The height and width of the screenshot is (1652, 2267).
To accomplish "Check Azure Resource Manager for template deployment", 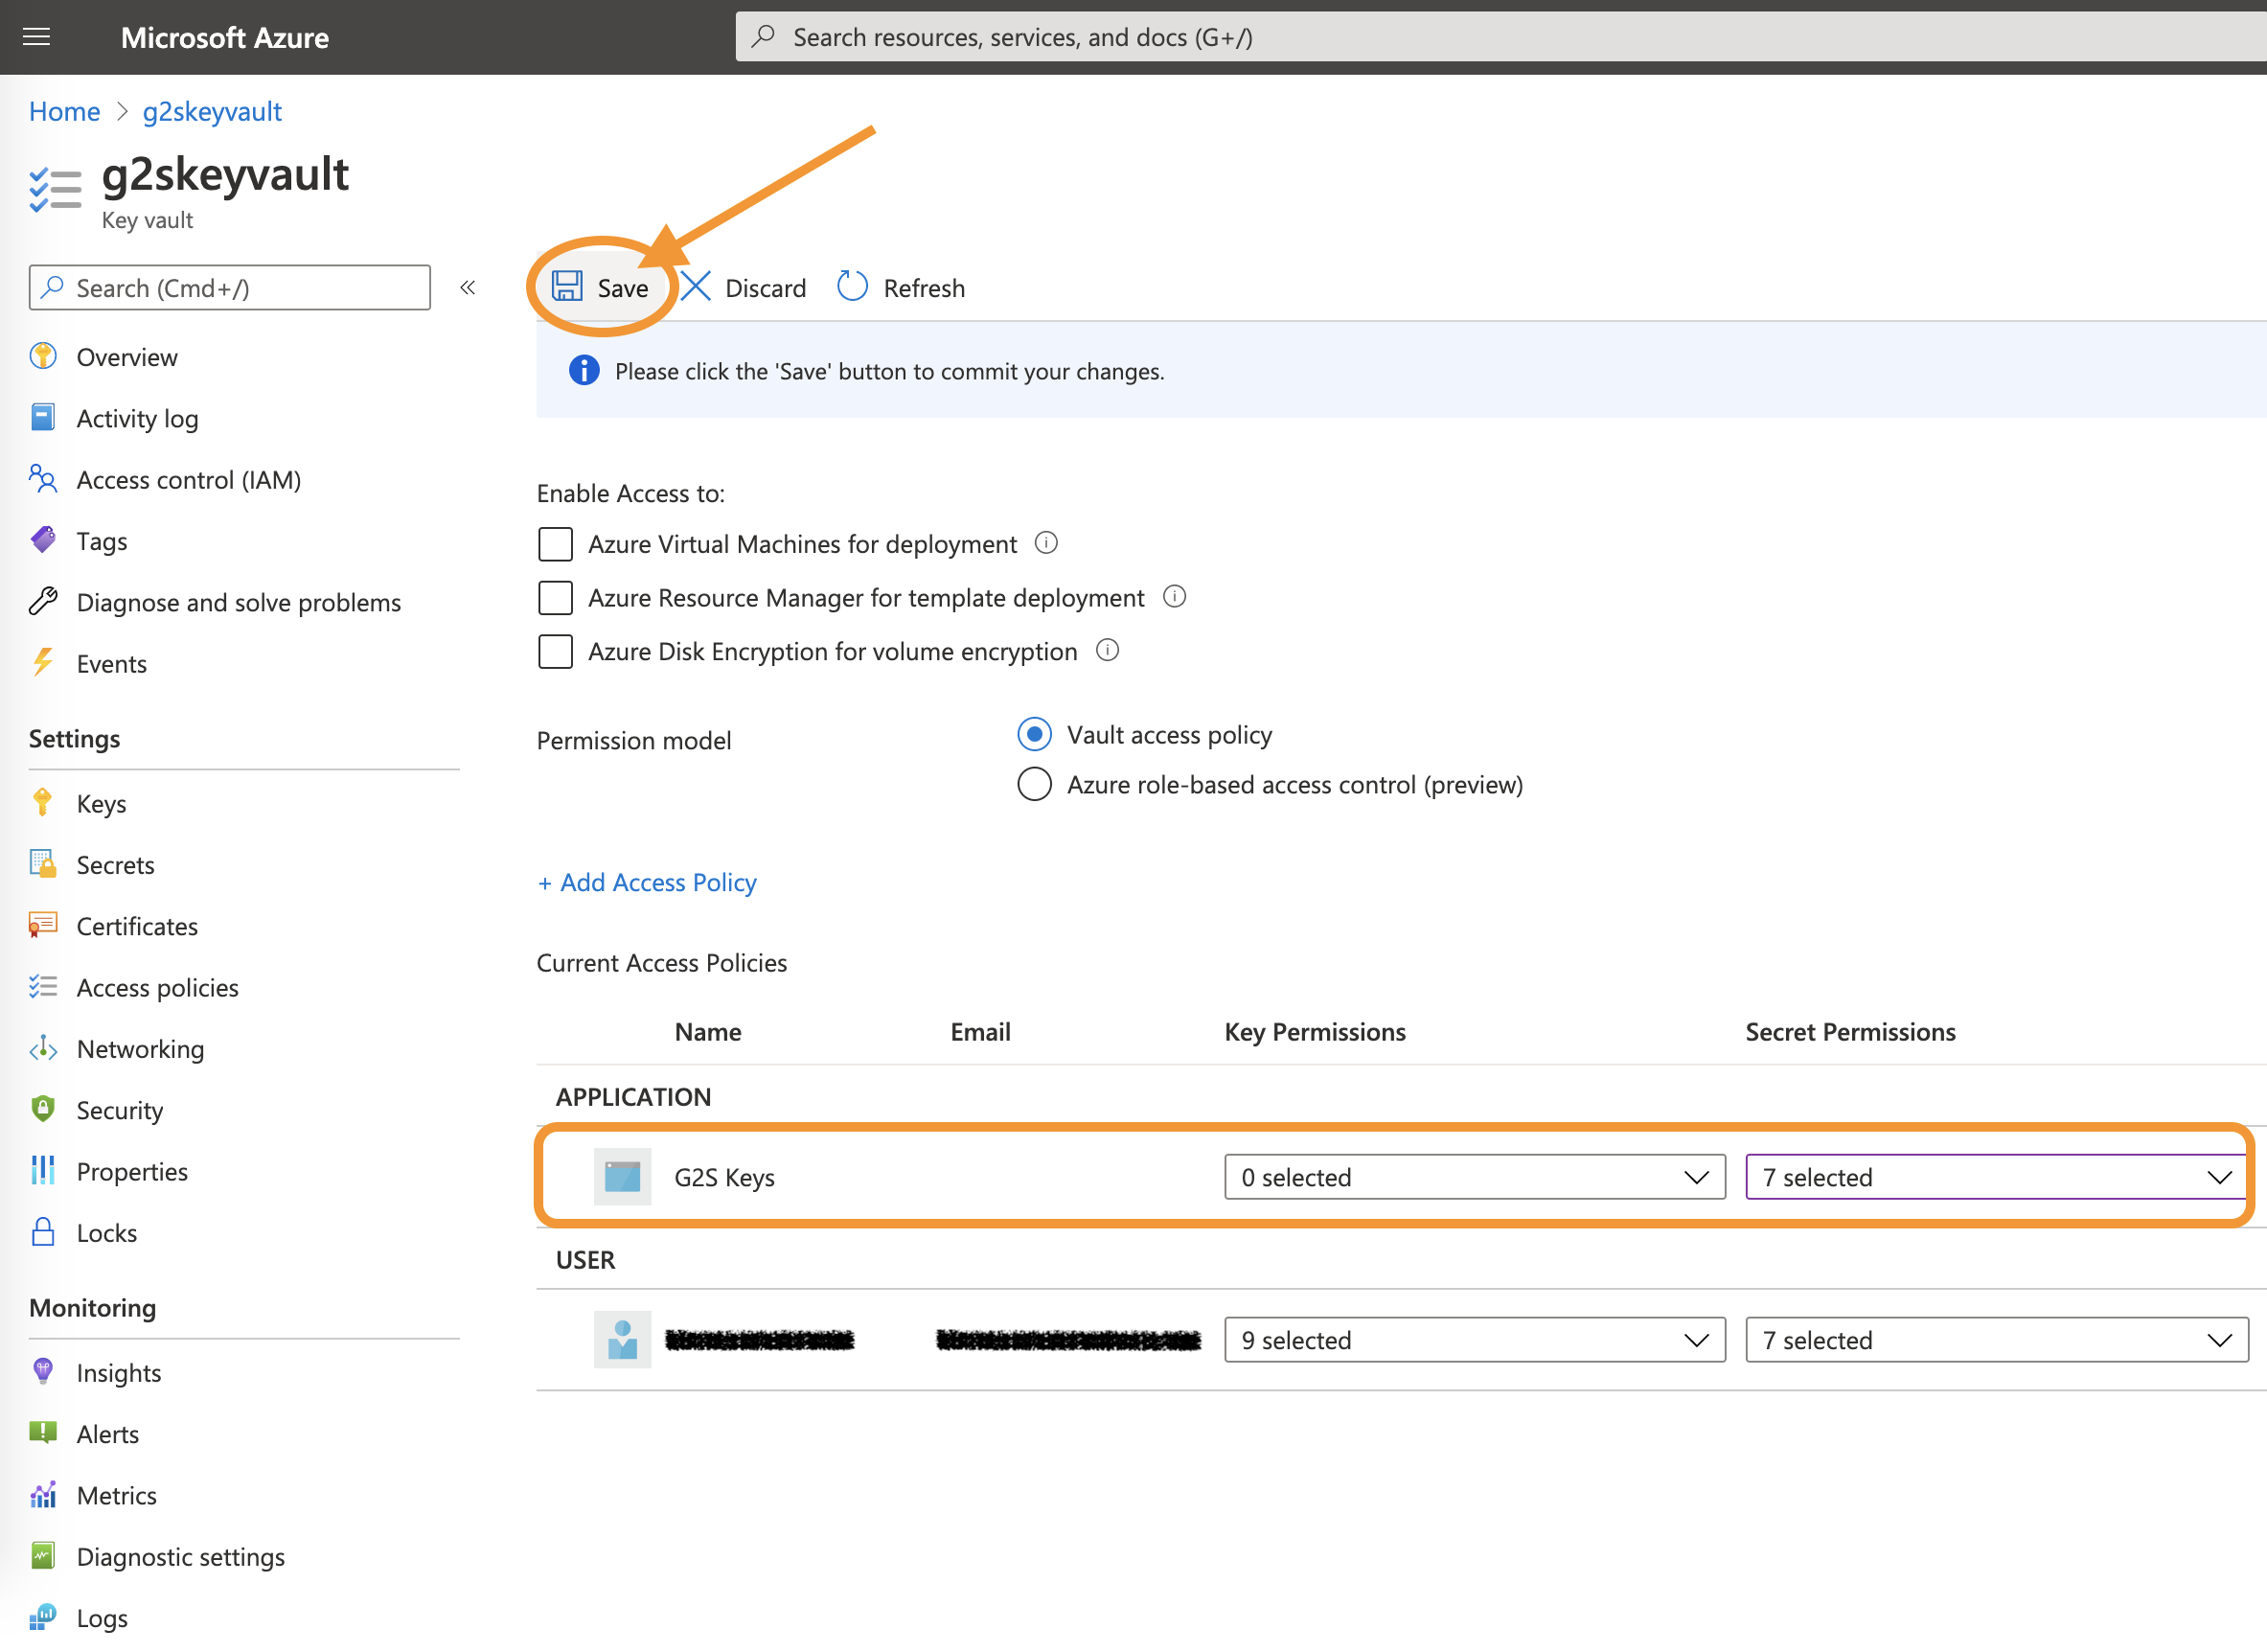I will (x=555, y=598).
